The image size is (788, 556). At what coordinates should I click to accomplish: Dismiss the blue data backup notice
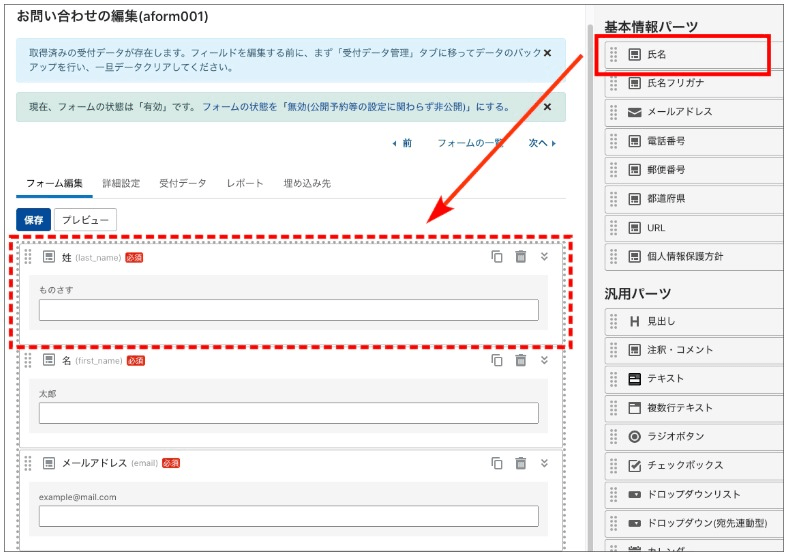(x=547, y=53)
